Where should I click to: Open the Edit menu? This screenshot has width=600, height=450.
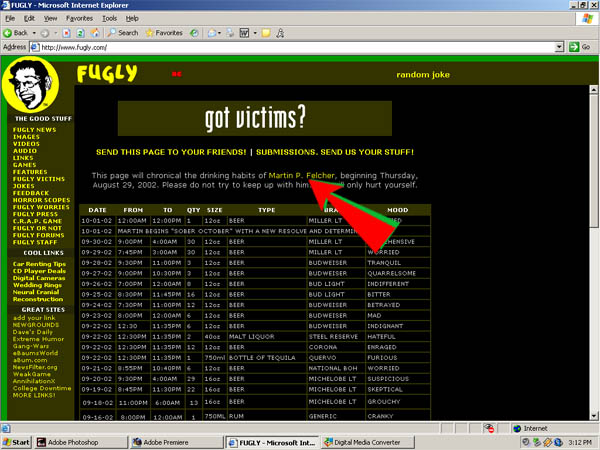29,18
